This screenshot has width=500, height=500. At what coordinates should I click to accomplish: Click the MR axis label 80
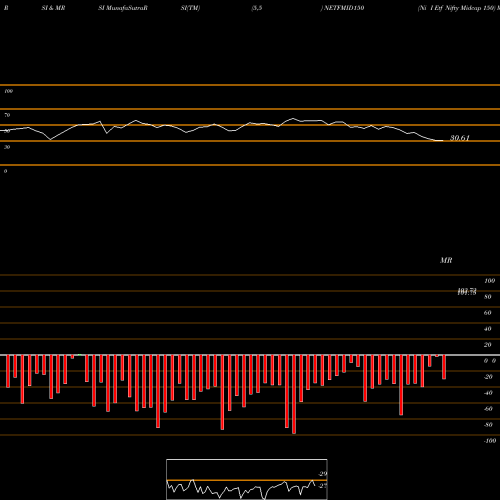(x=488, y=297)
